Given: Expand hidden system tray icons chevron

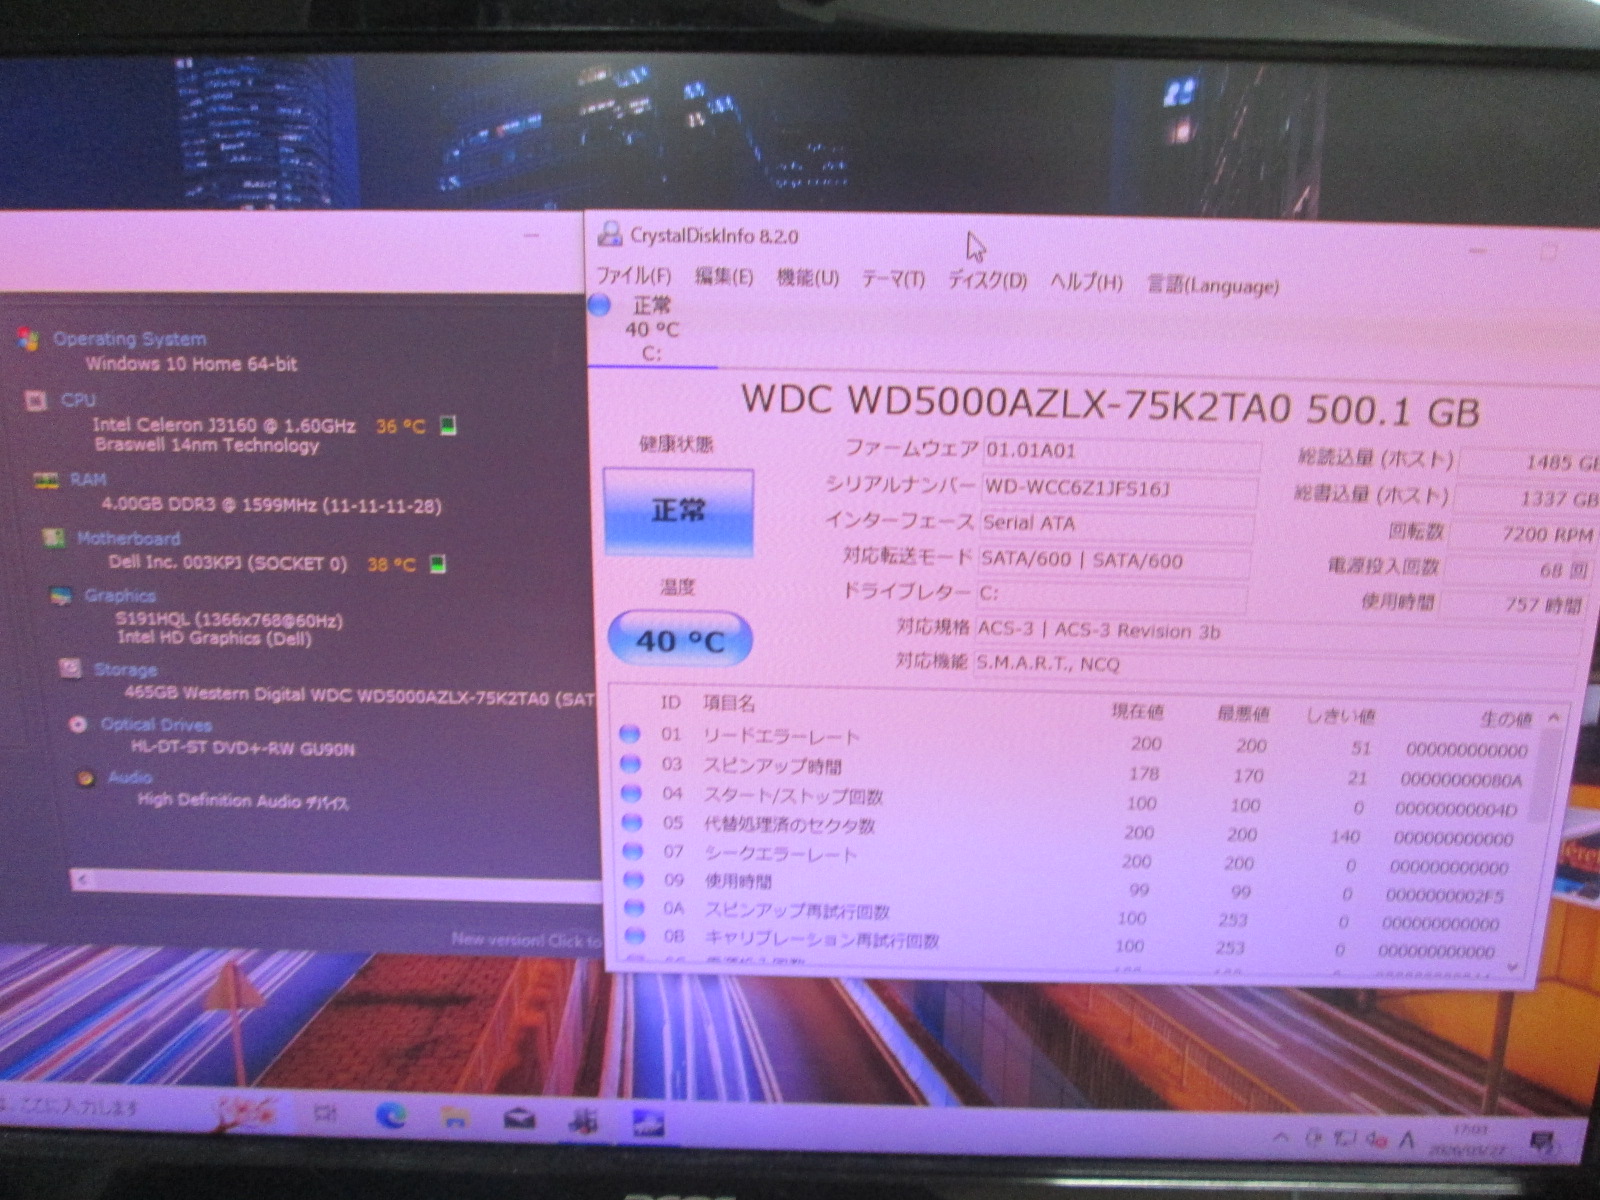Looking at the screenshot, I should point(1281,1138).
